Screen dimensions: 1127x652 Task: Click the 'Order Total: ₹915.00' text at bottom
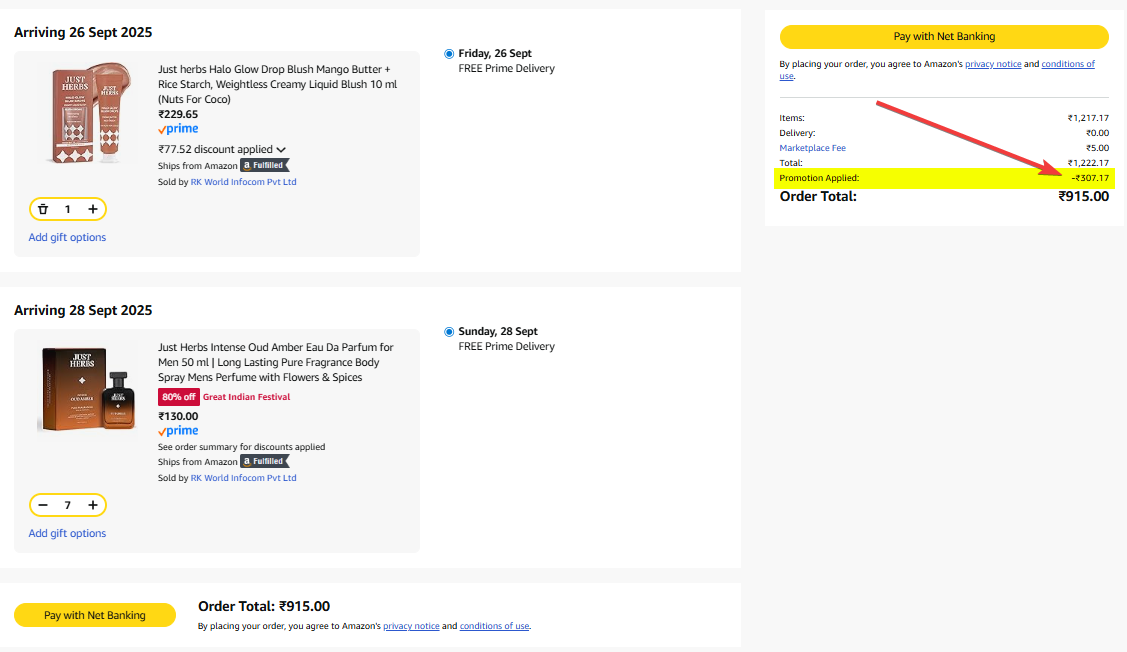tap(264, 607)
